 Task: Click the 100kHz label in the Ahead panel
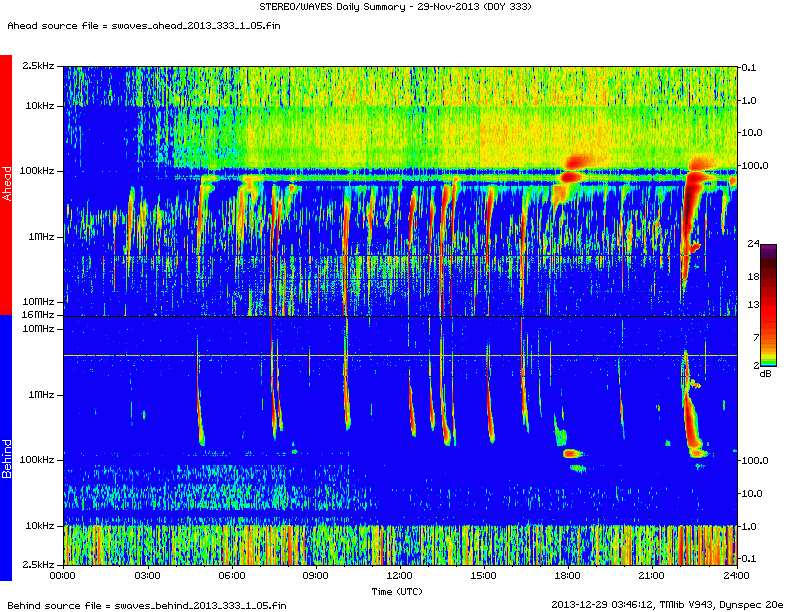coord(36,171)
